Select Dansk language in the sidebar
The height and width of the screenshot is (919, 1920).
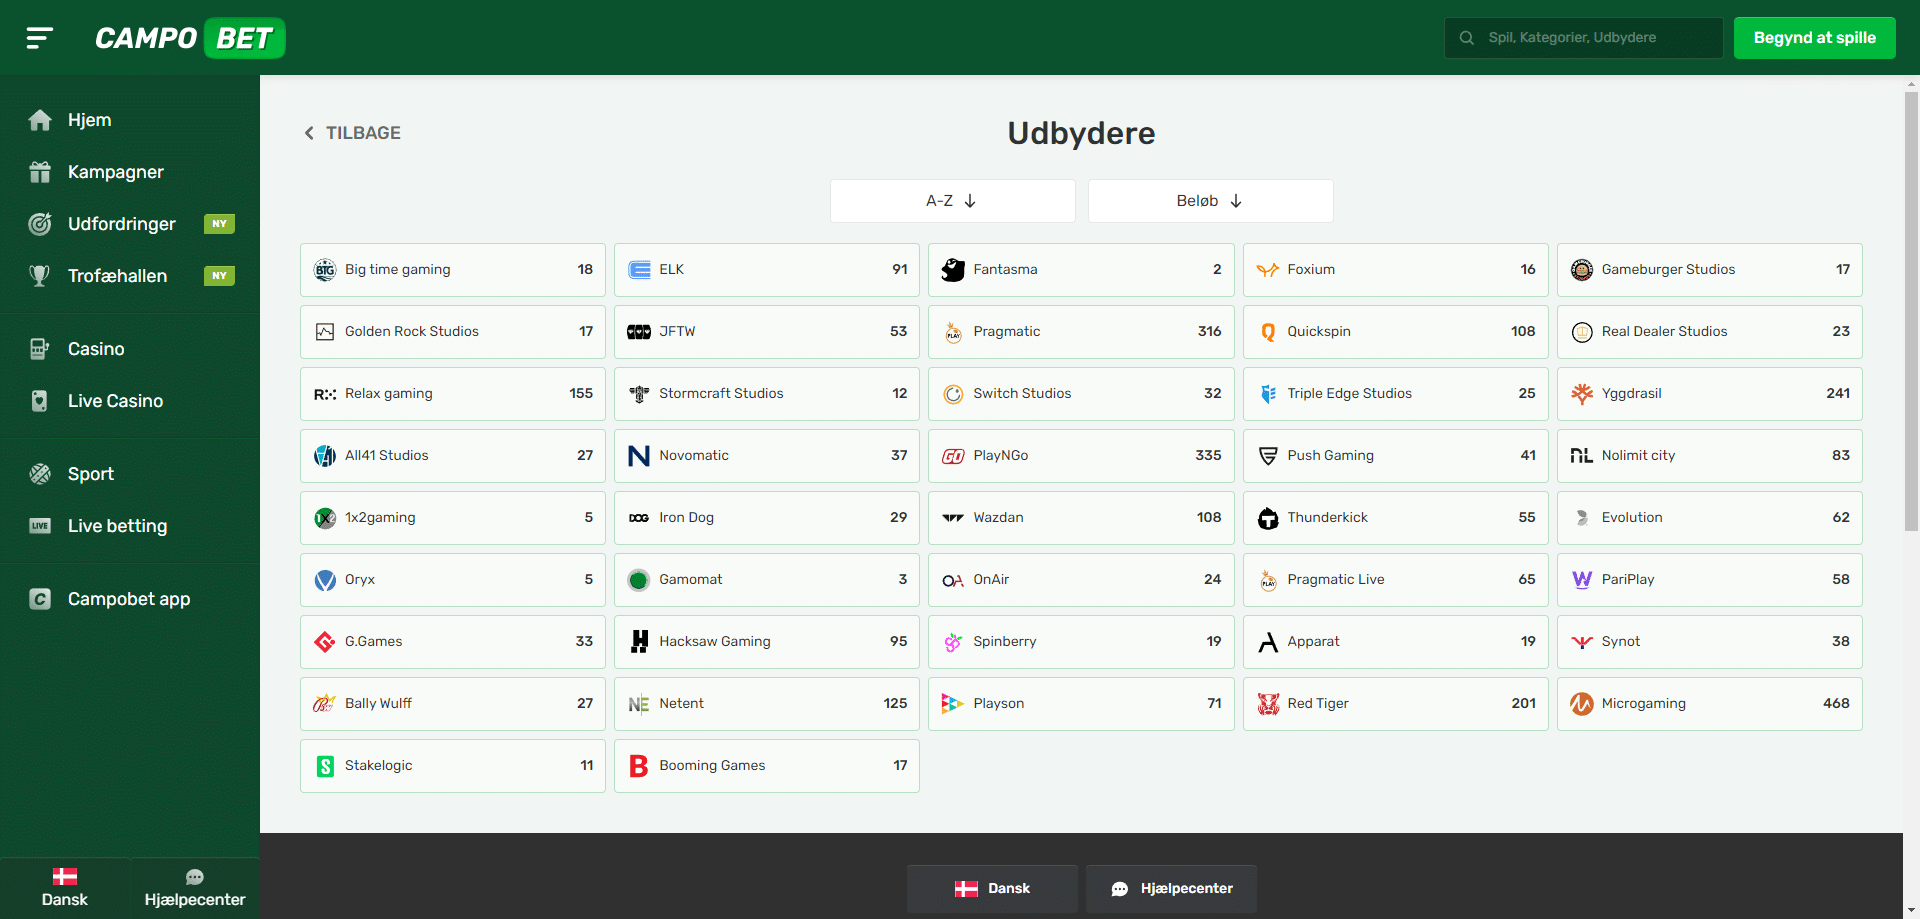[65, 888]
